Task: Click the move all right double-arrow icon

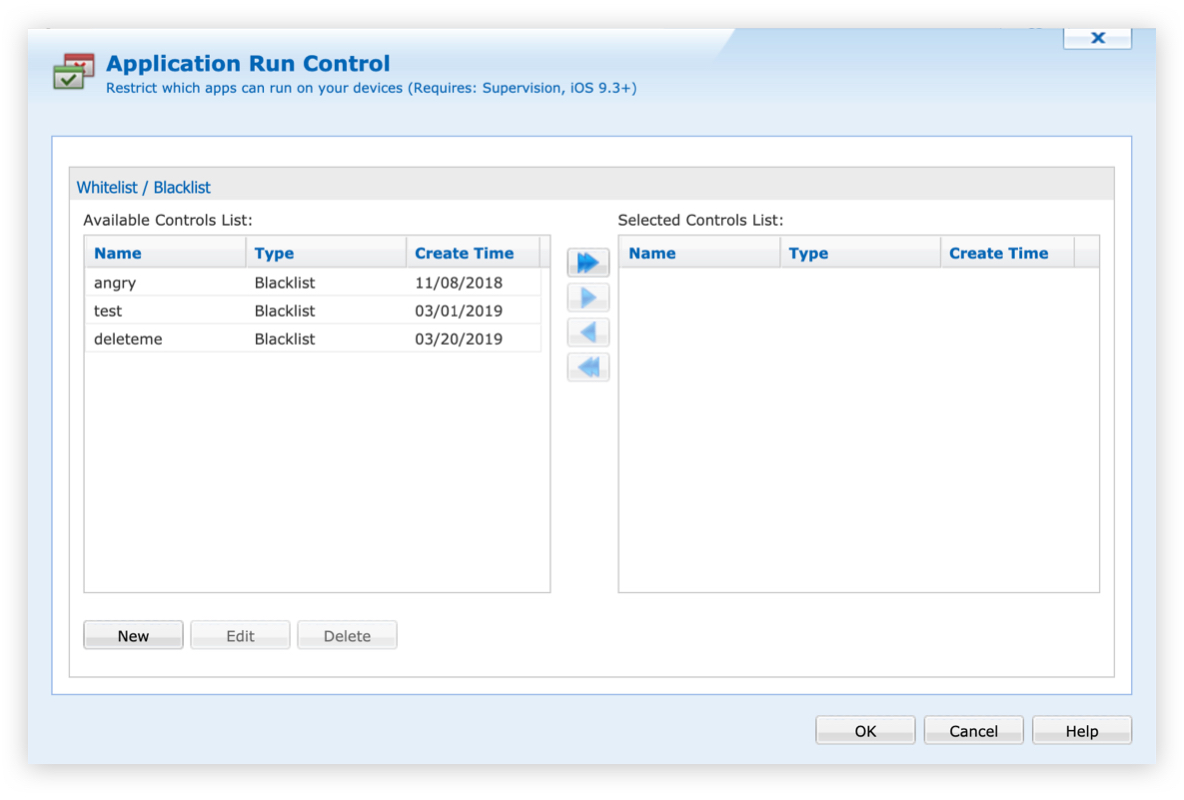Action: coord(588,263)
